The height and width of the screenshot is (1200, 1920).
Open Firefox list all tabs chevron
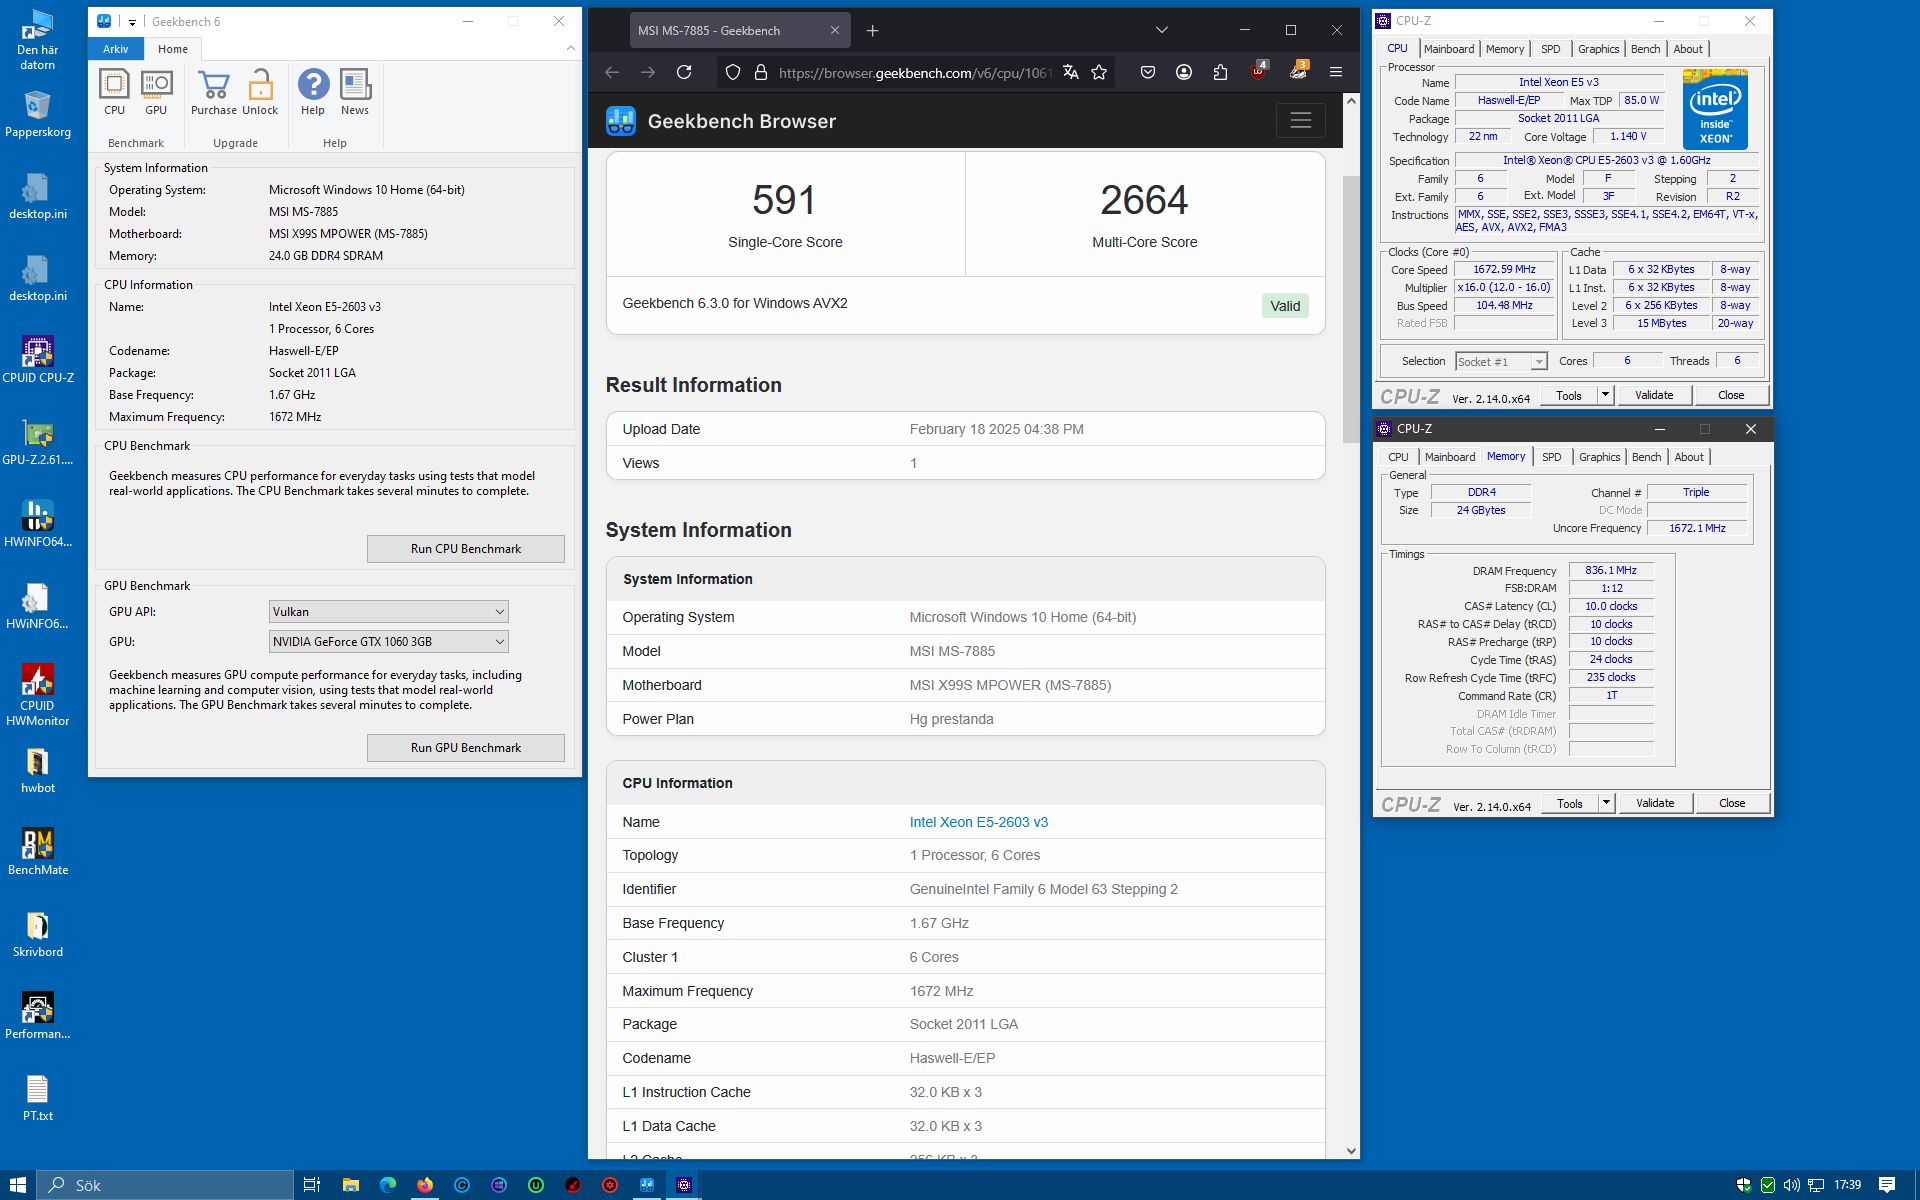(x=1161, y=31)
